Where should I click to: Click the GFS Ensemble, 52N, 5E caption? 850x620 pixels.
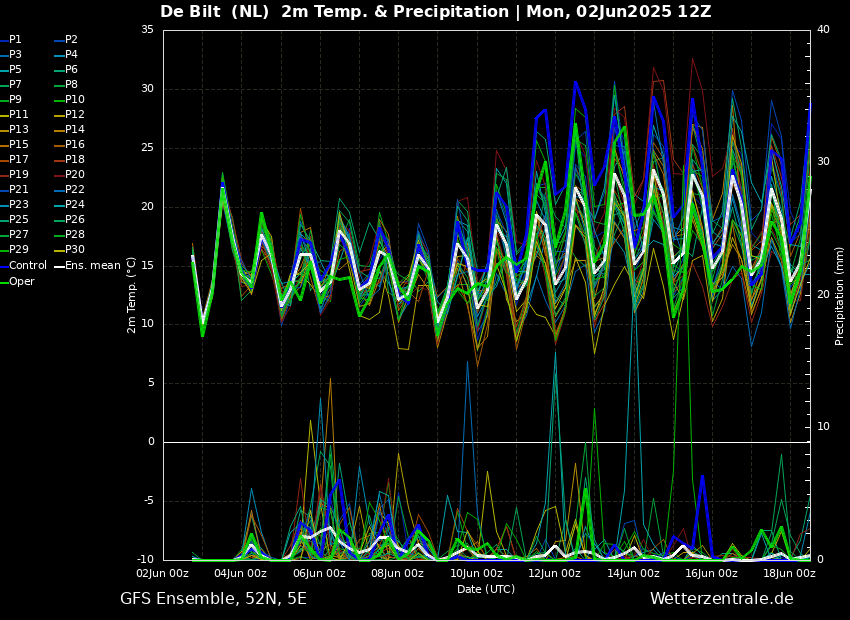pos(213,599)
